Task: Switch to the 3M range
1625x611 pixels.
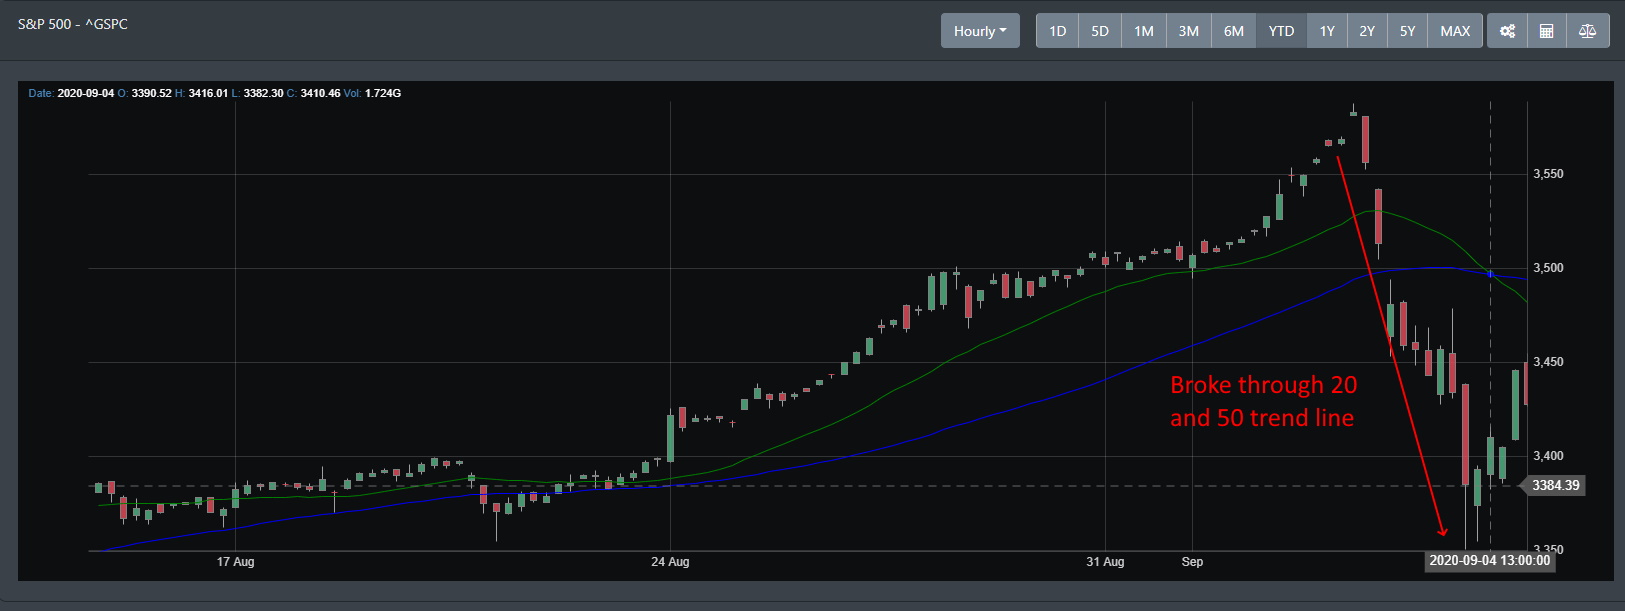Action: [x=1188, y=31]
